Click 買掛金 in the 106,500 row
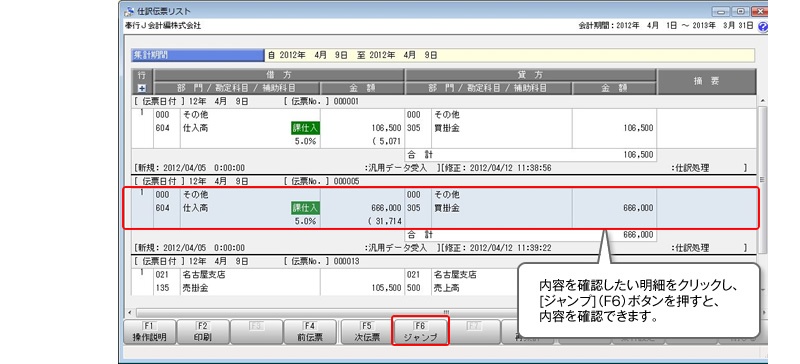 pos(446,128)
